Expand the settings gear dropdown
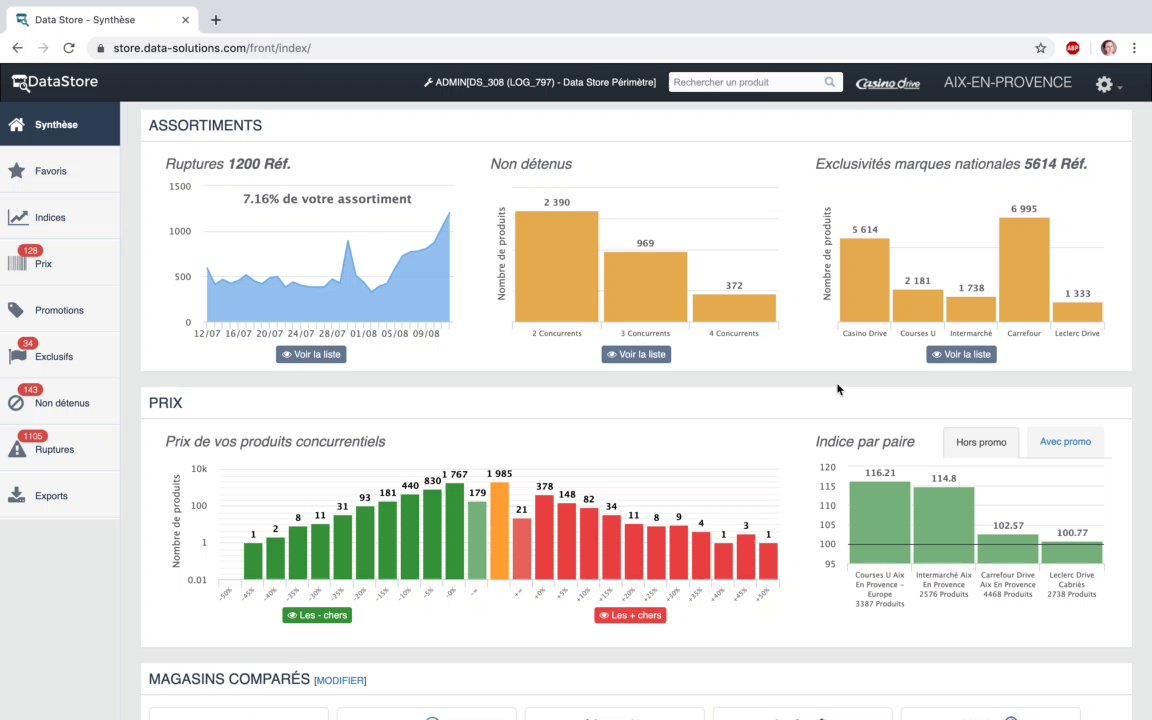Image resolution: width=1152 pixels, height=720 pixels. pyautogui.click(x=1108, y=84)
